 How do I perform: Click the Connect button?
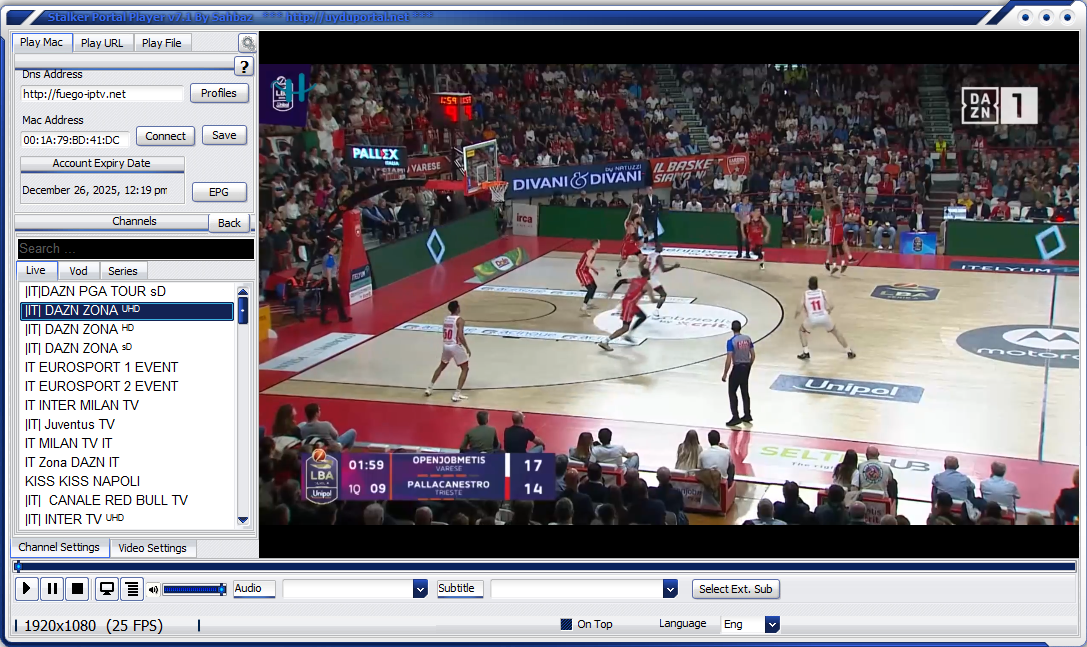(165, 136)
